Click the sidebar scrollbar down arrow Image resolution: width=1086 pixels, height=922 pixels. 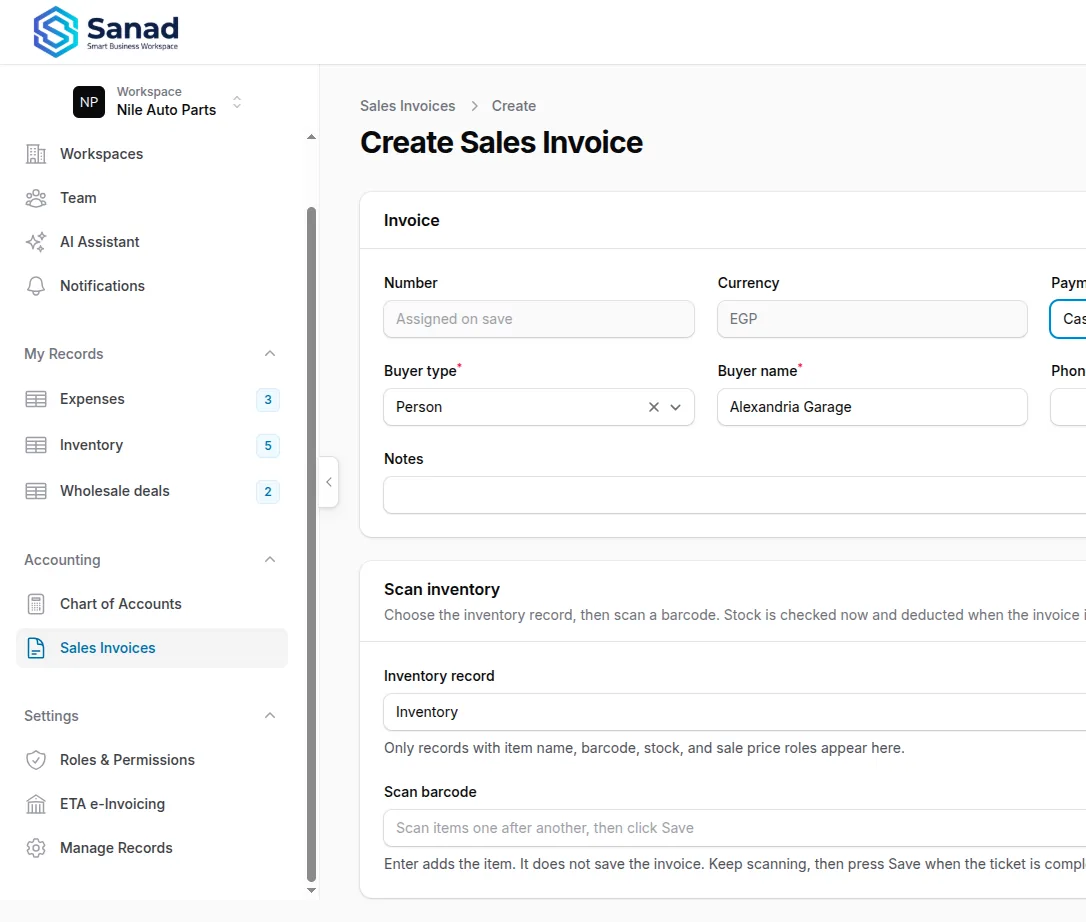312,891
